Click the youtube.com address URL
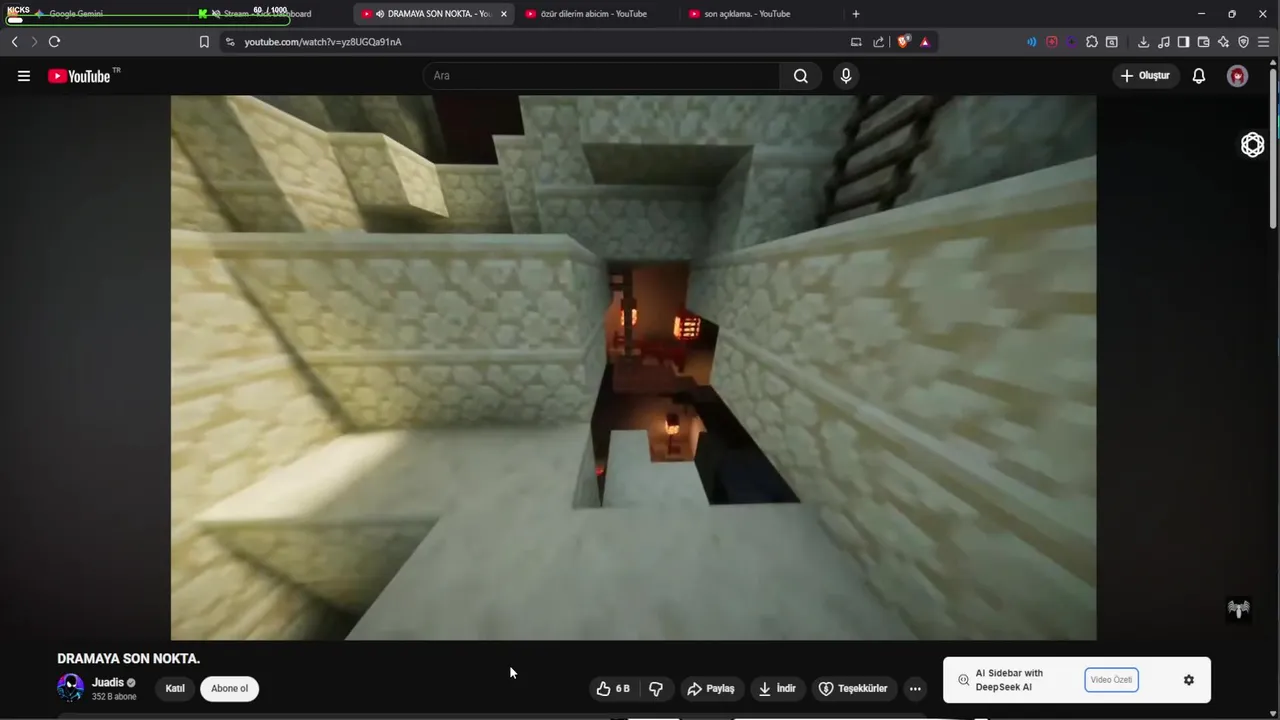Viewport: 1280px width, 720px height. [x=323, y=42]
